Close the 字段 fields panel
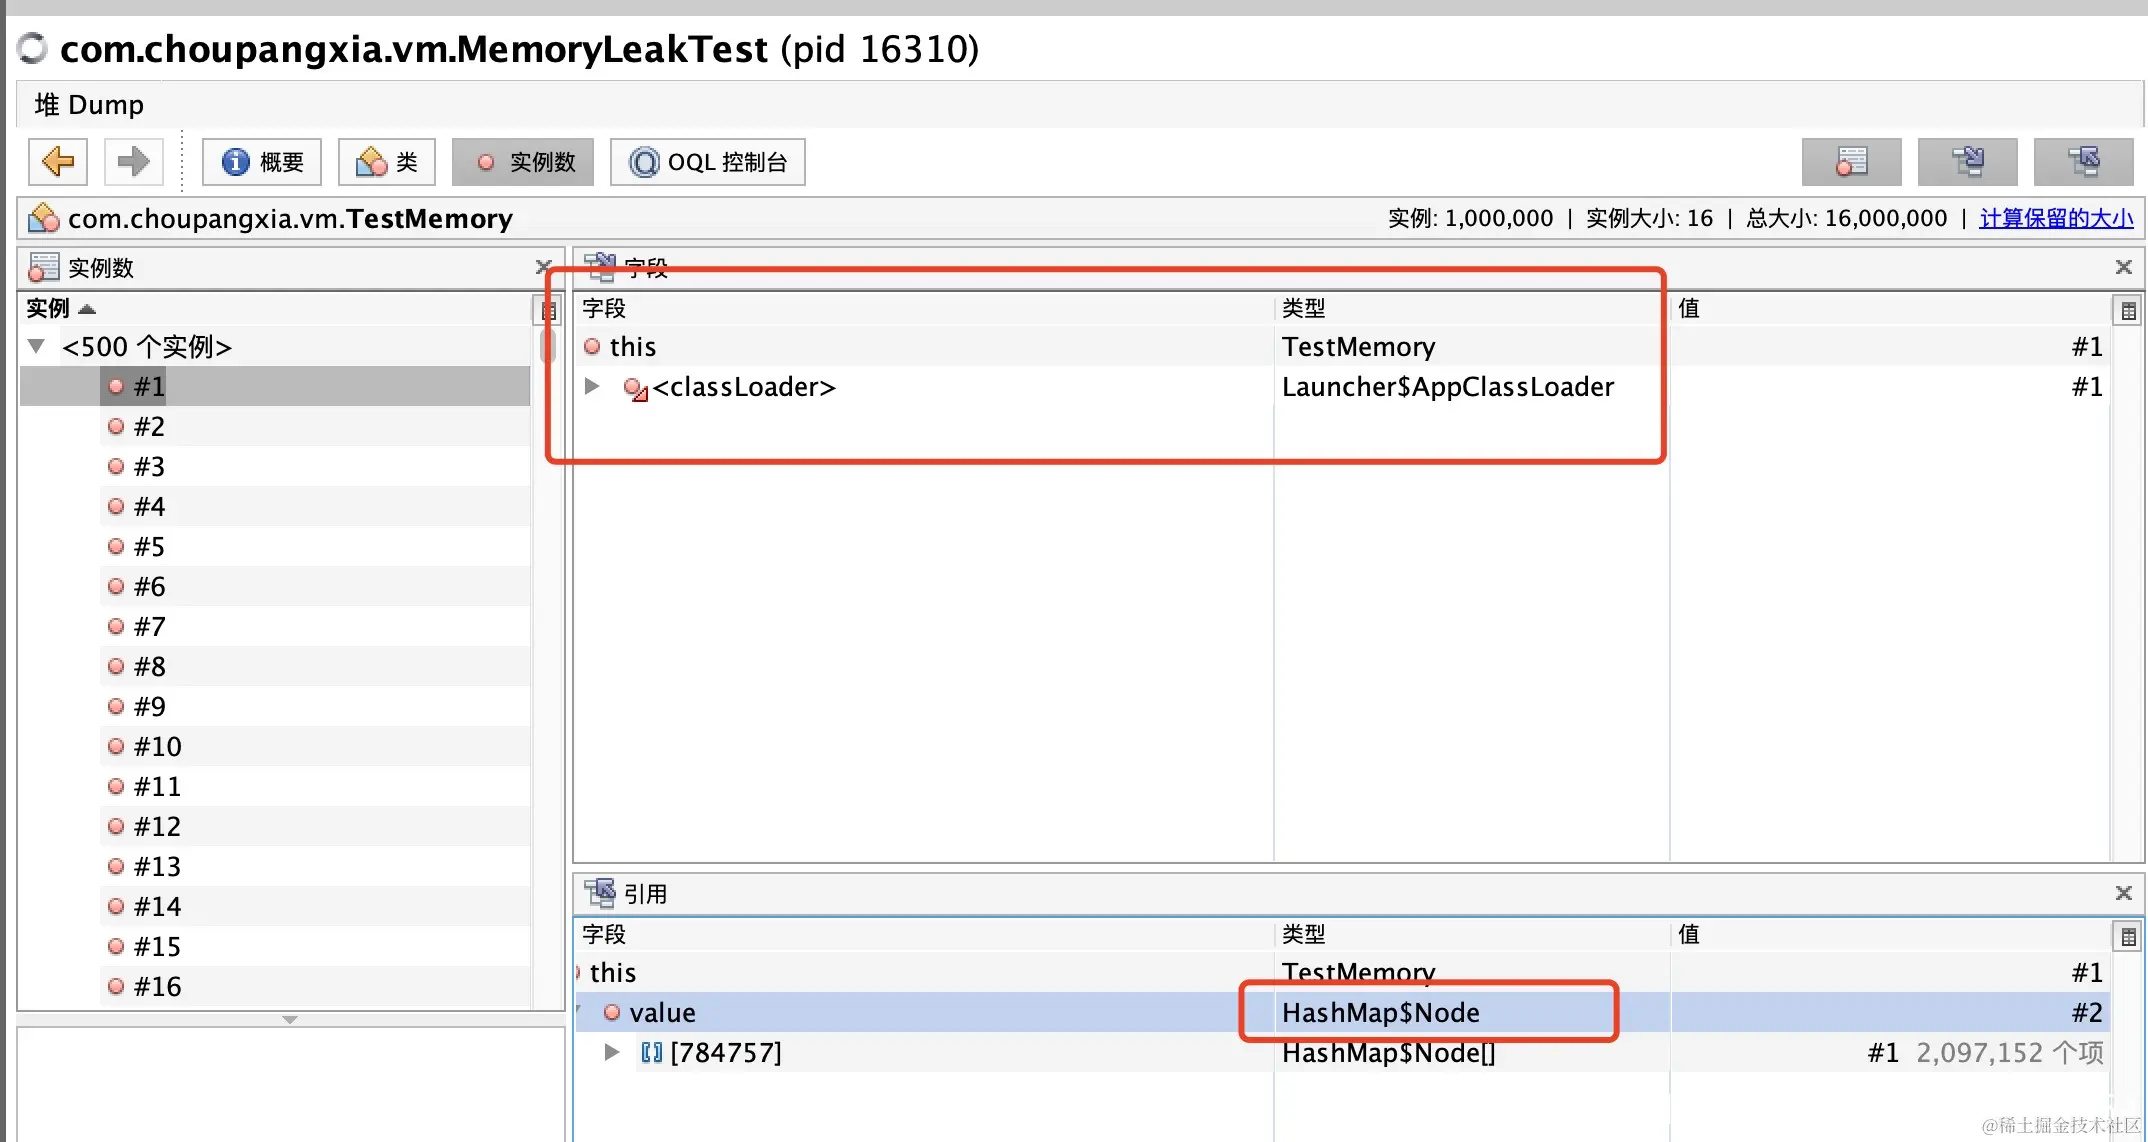The width and height of the screenshot is (2148, 1142). tap(2123, 267)
